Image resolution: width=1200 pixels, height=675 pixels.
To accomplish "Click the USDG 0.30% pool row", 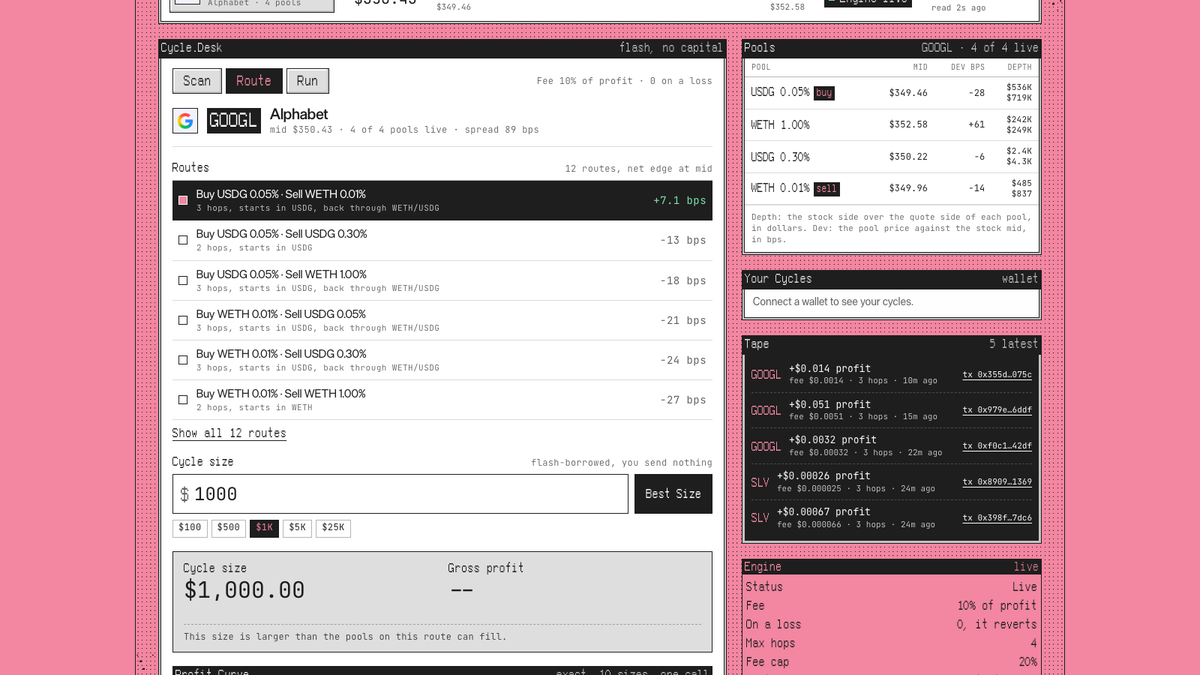I will pyautogui.click(x=891, y=157).
